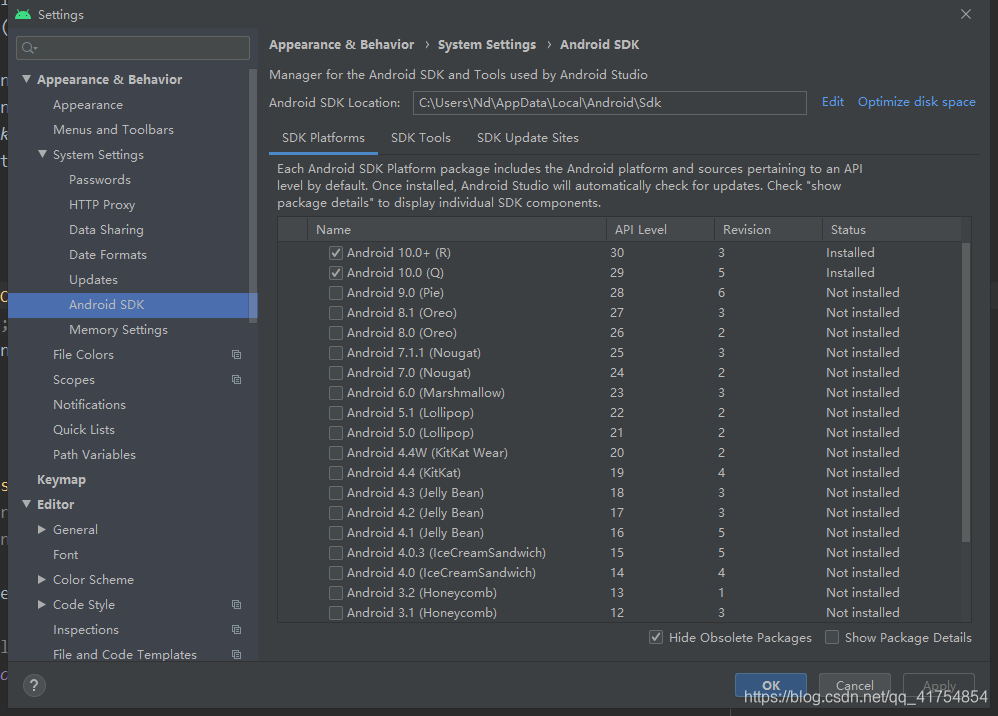The width and height of the screenshot is (998, 716).
Task: Click the Android Studio logo in title bar
Action: pyautogui.click(x=23, y=14)
